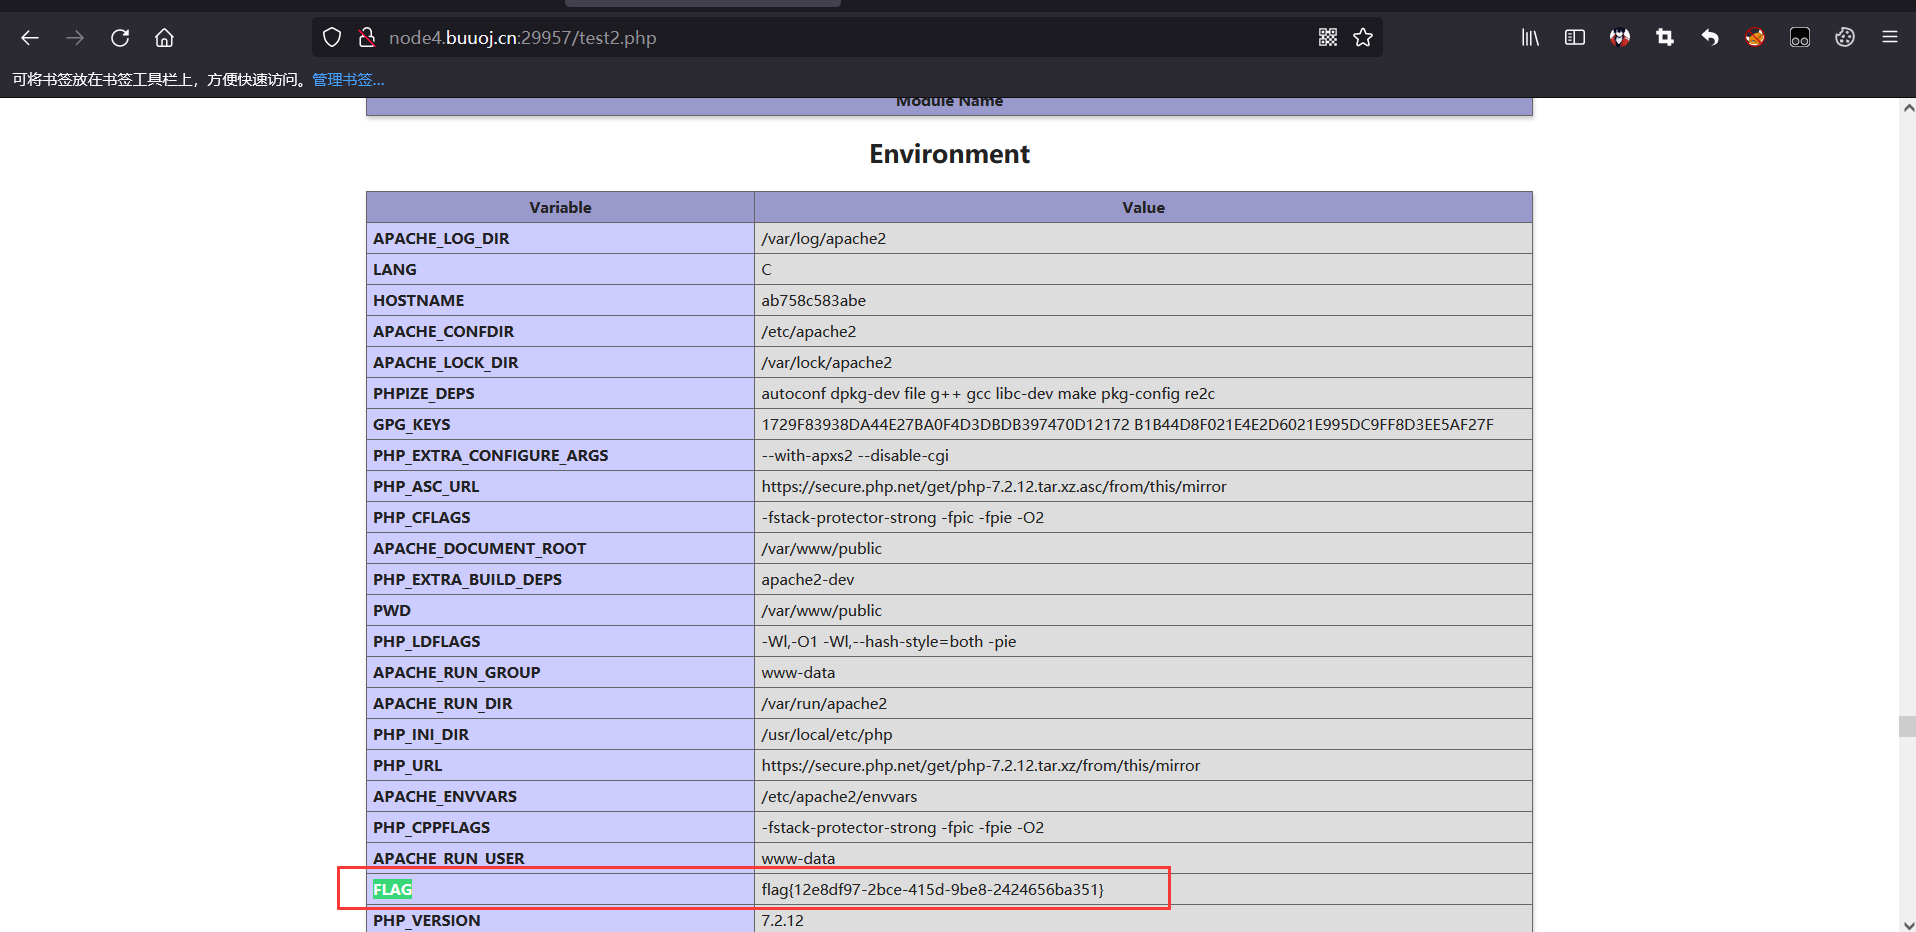Click the Variable column header
This screenshot has width=1916, height=932.
(560, 207)
